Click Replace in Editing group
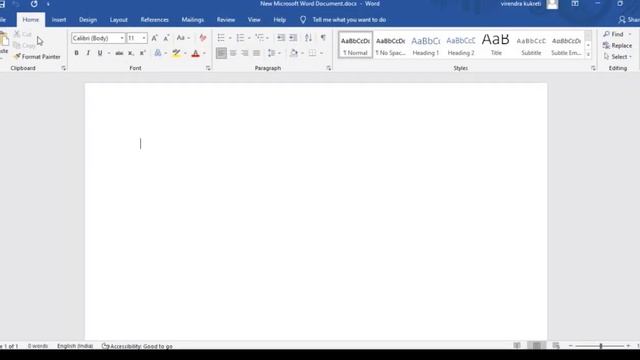This screenshot has height=360, width=640. pyautogui.click(x=617, y=45)
